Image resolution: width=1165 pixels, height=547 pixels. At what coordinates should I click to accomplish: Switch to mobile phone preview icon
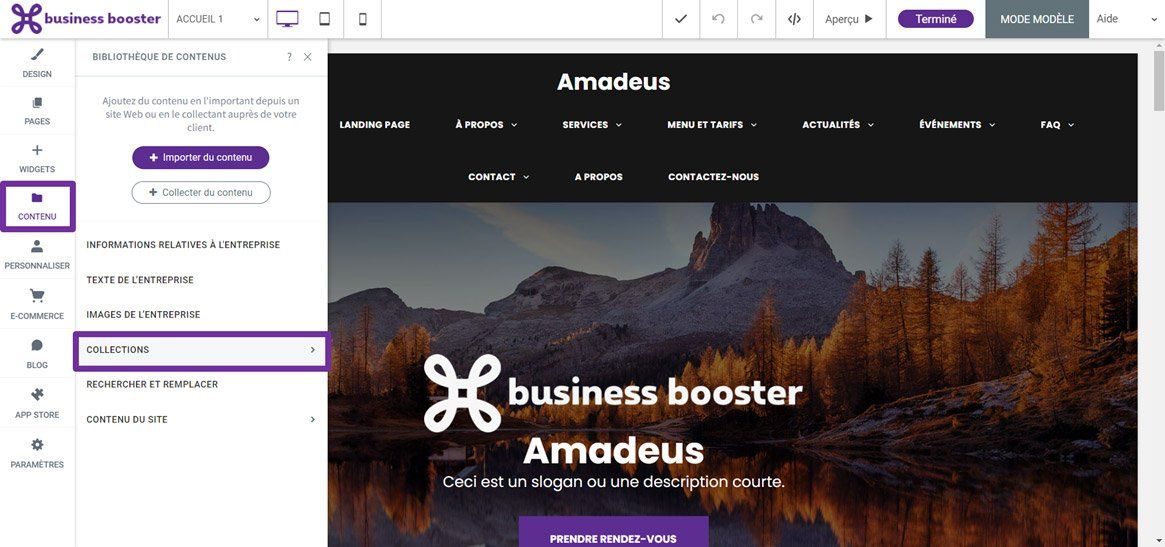[363, 19]
